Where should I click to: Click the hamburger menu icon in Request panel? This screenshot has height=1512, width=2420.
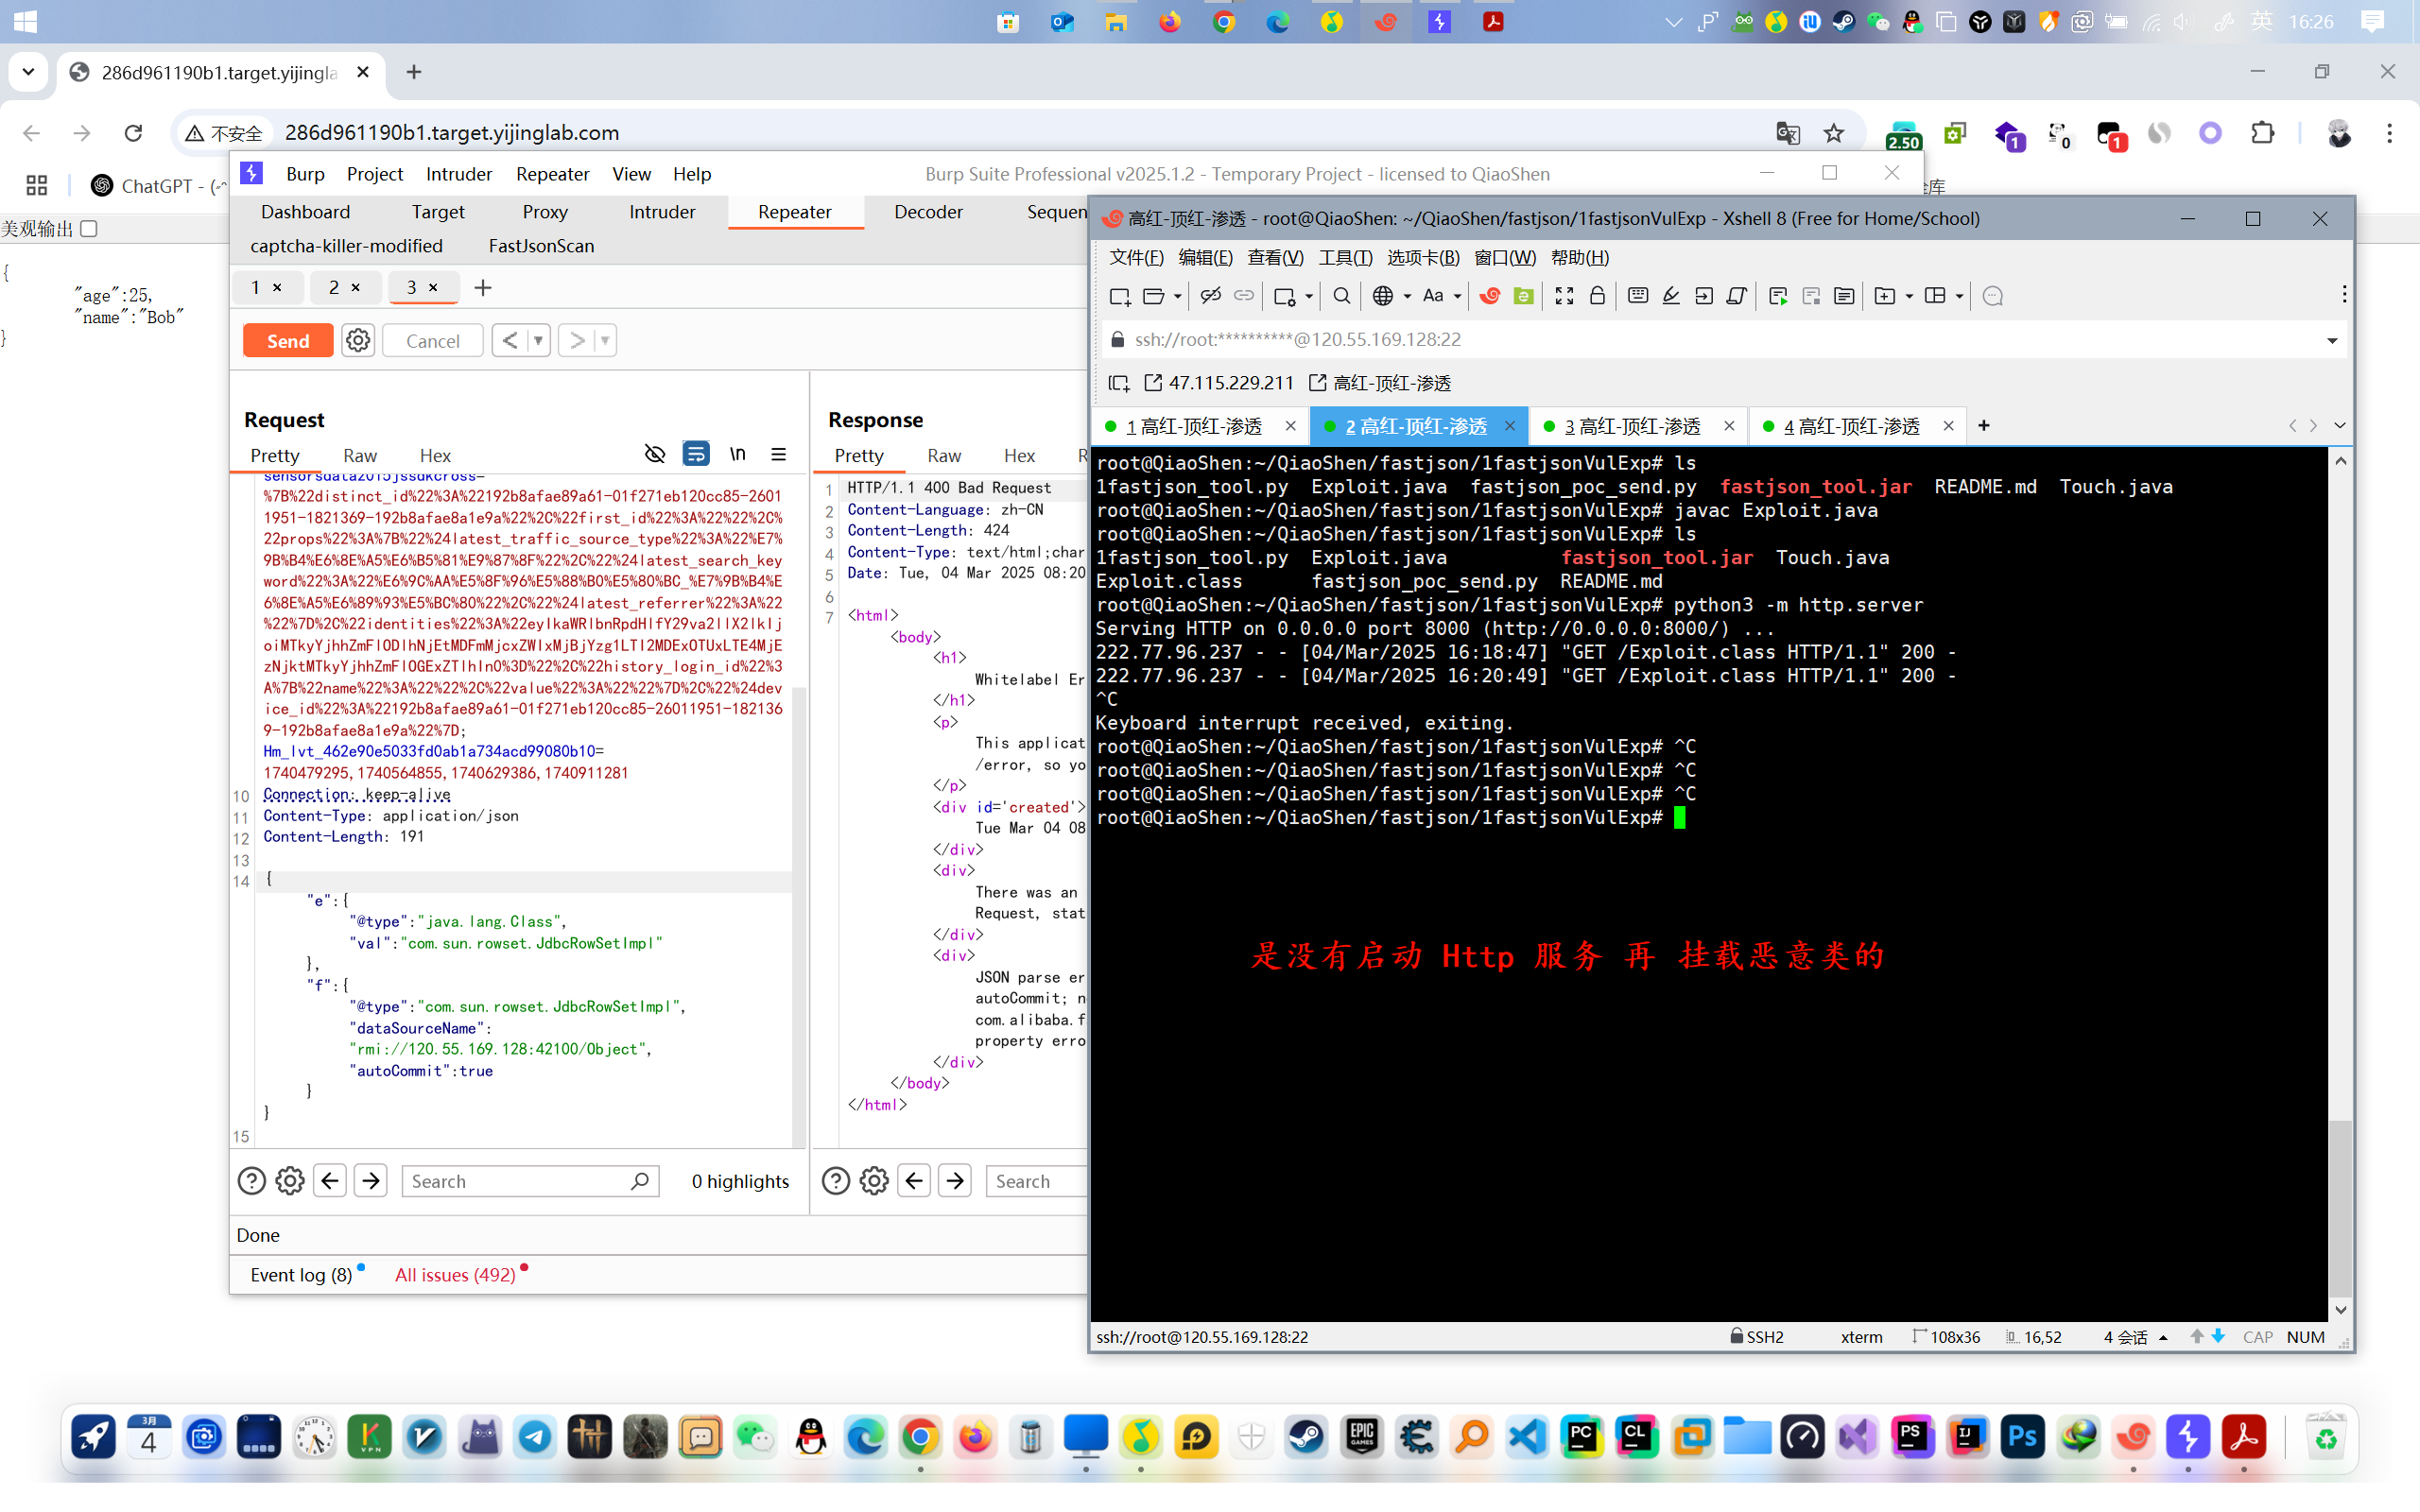(x=779, y=455)
